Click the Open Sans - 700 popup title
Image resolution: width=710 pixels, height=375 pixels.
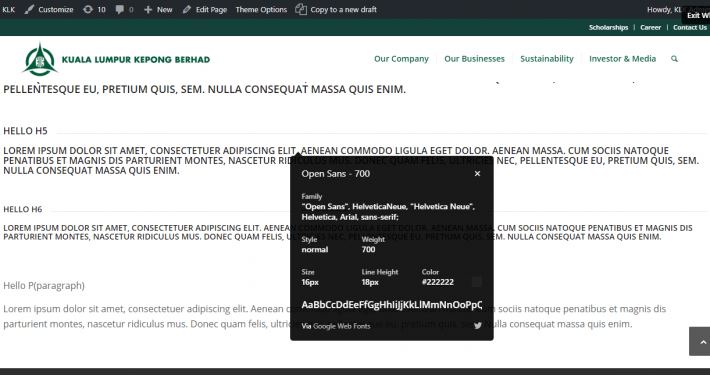[336, 174]
